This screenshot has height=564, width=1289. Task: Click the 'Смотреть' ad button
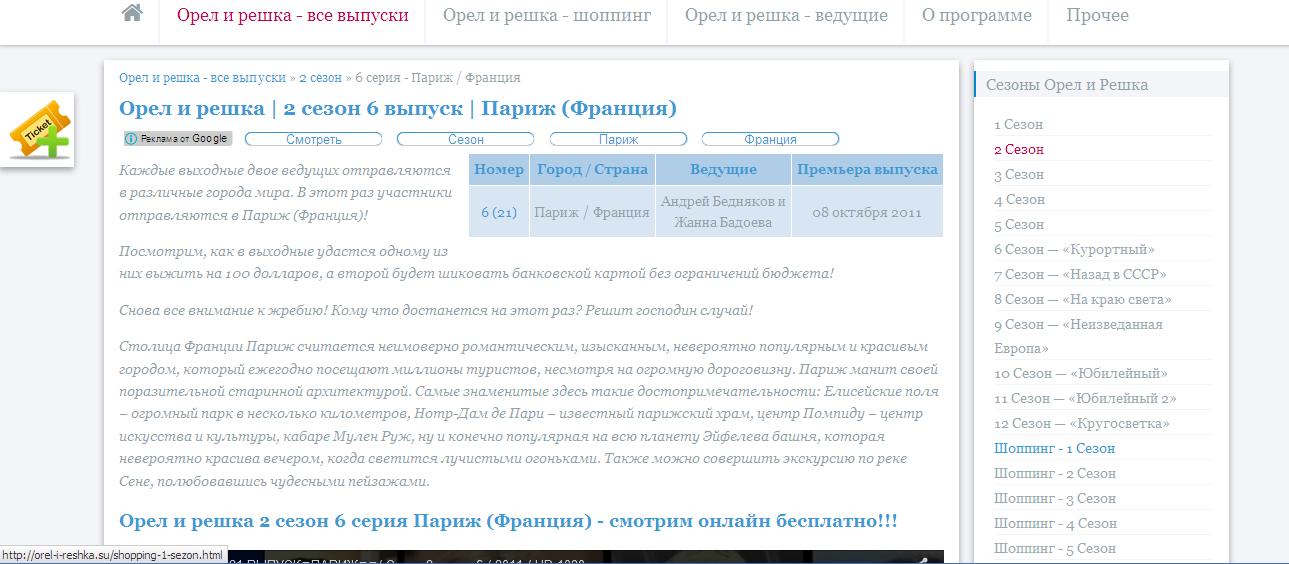tap(313, 139)
